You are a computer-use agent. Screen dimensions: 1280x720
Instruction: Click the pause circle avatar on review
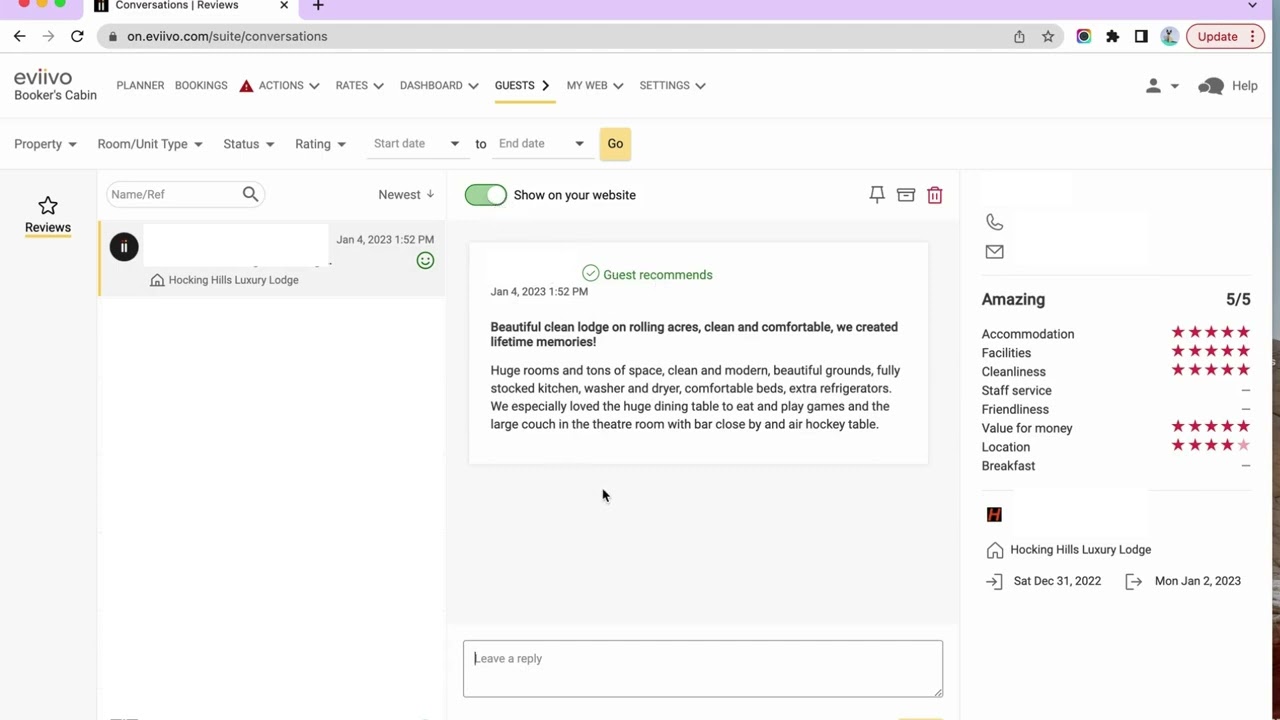[124, 247]
